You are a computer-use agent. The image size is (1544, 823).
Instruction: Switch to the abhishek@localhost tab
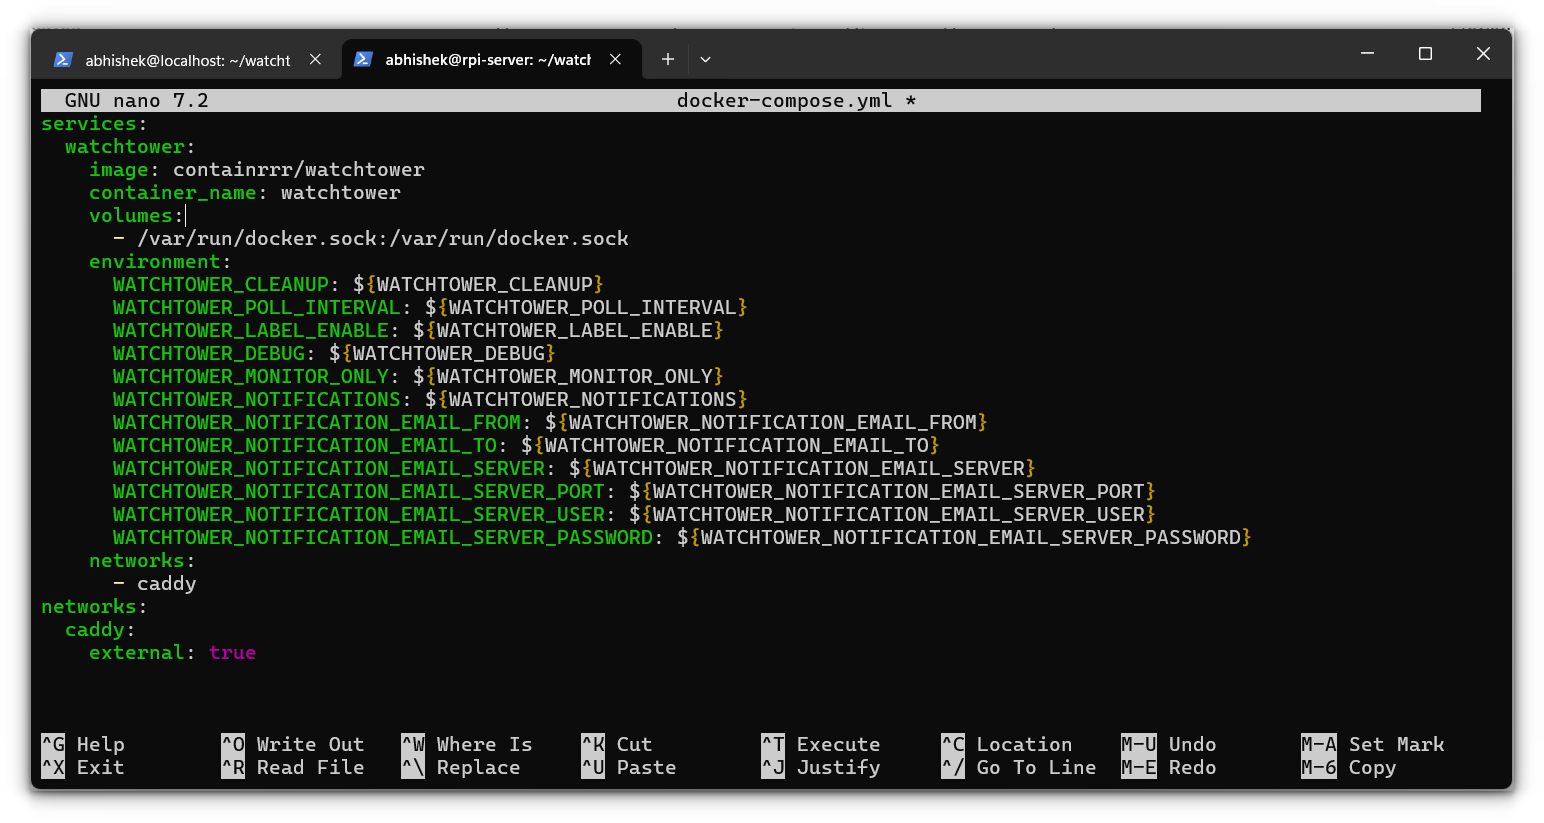[x=187, y=60]
